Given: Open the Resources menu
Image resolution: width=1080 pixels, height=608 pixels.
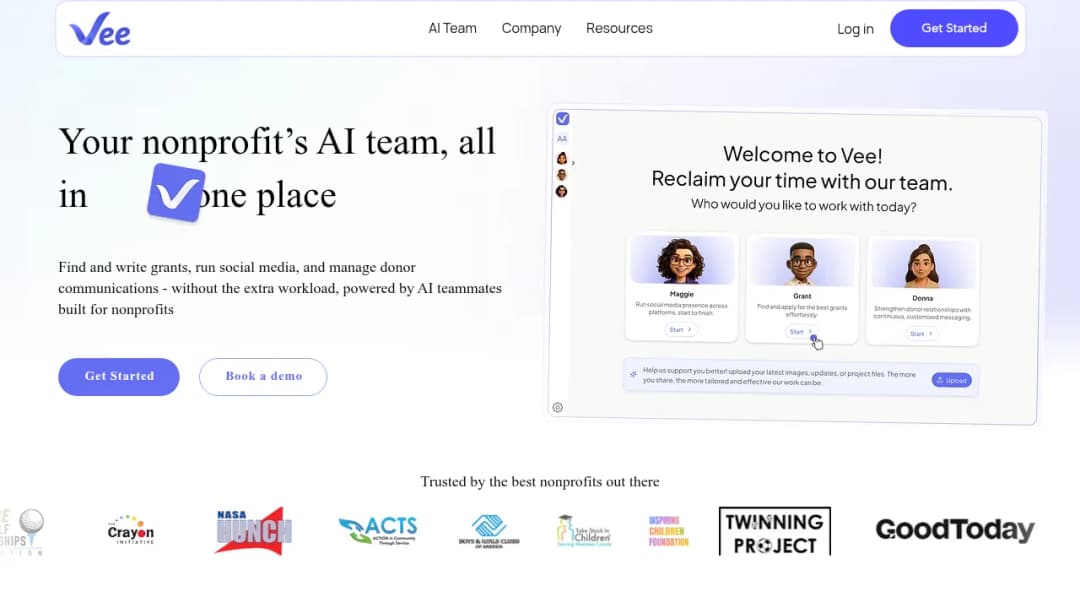Looking at the screenshot, I should pyautogui.click(x=619, y=28).
